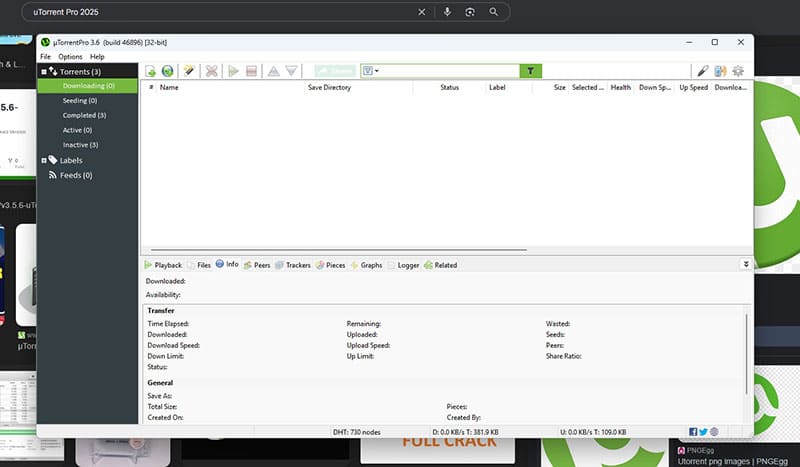Viewport: 800px width, 467px height.
Task: Click the Downloaded column header
Action: (x=731, y=87)
